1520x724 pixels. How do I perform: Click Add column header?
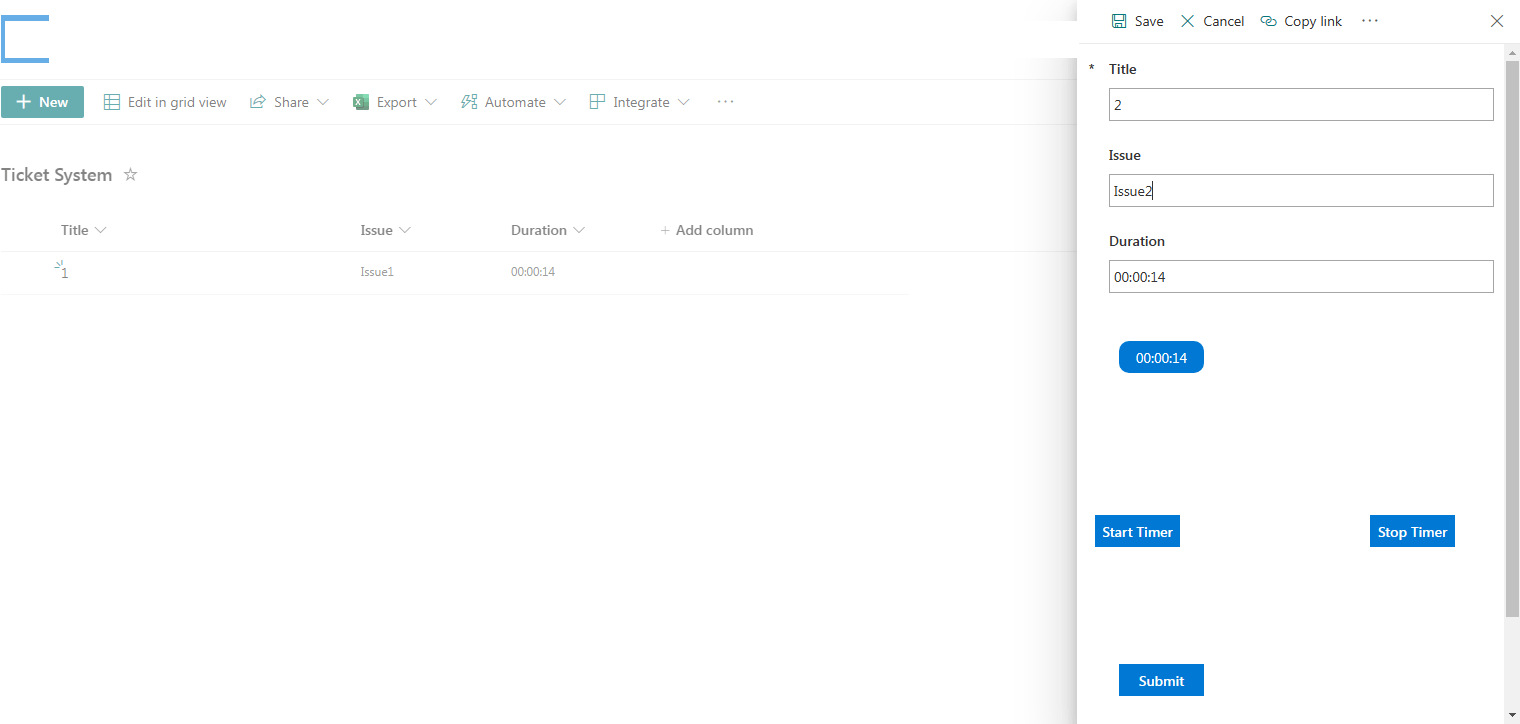(707, 230)
